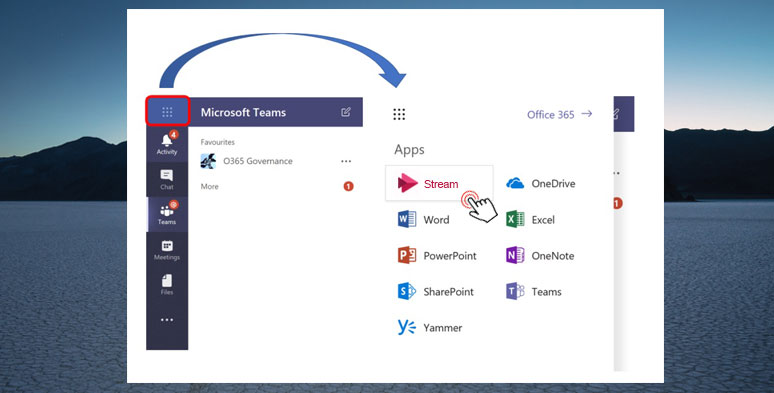Launch OneDrive from the Apps list
The width and height of the screenshot is (774, 393).
pos(515,183)
